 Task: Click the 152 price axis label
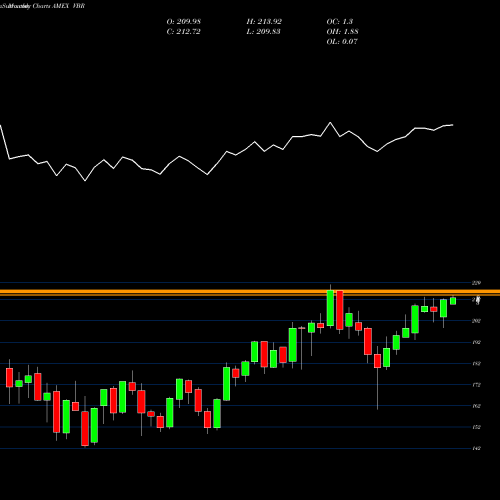click(476, 427)
